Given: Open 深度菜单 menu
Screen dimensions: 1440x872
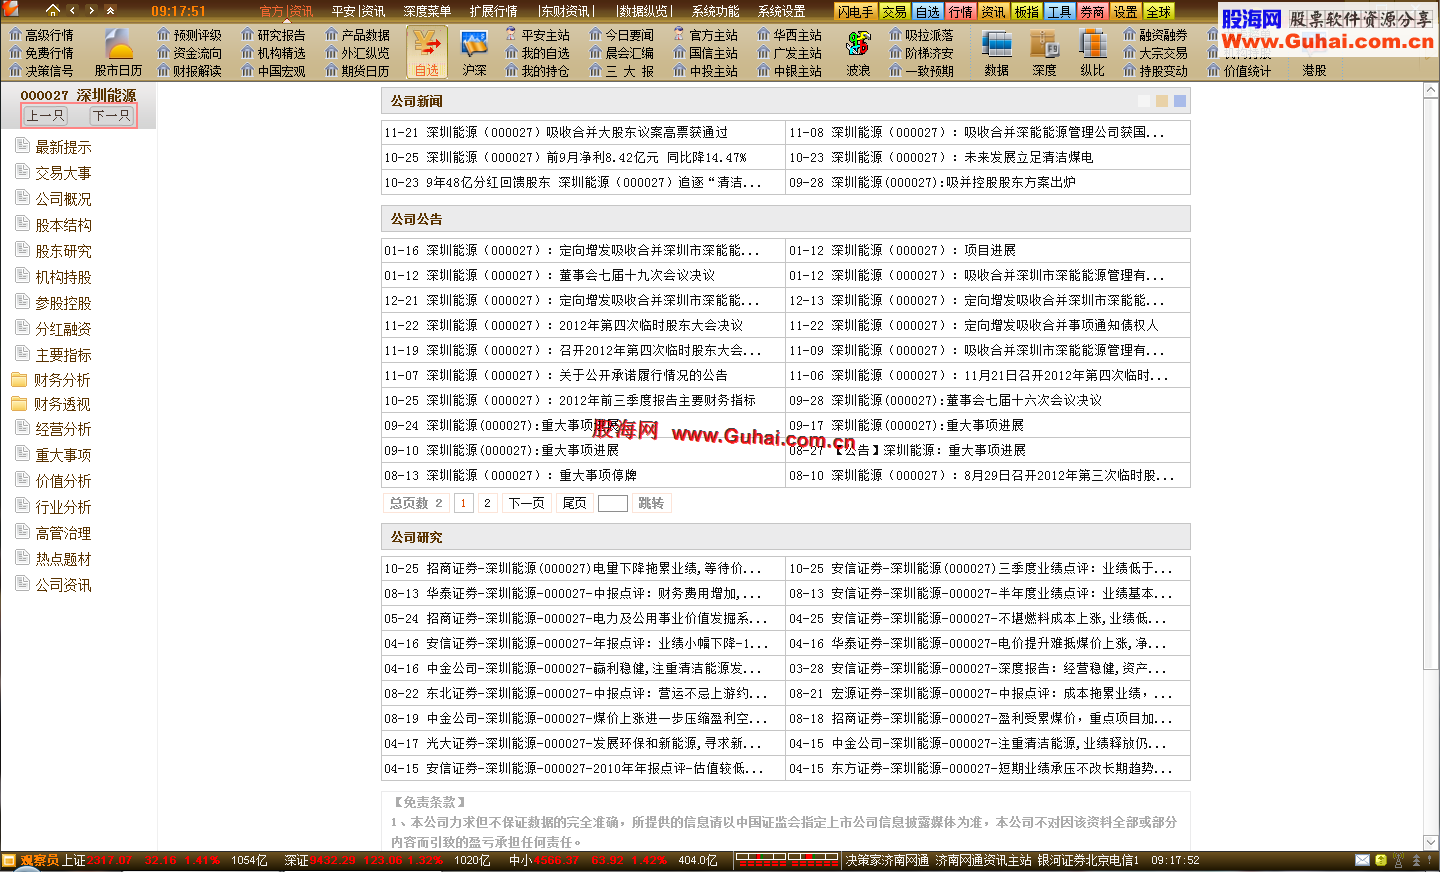Looking at the screenshot, I should click(427, 11).
